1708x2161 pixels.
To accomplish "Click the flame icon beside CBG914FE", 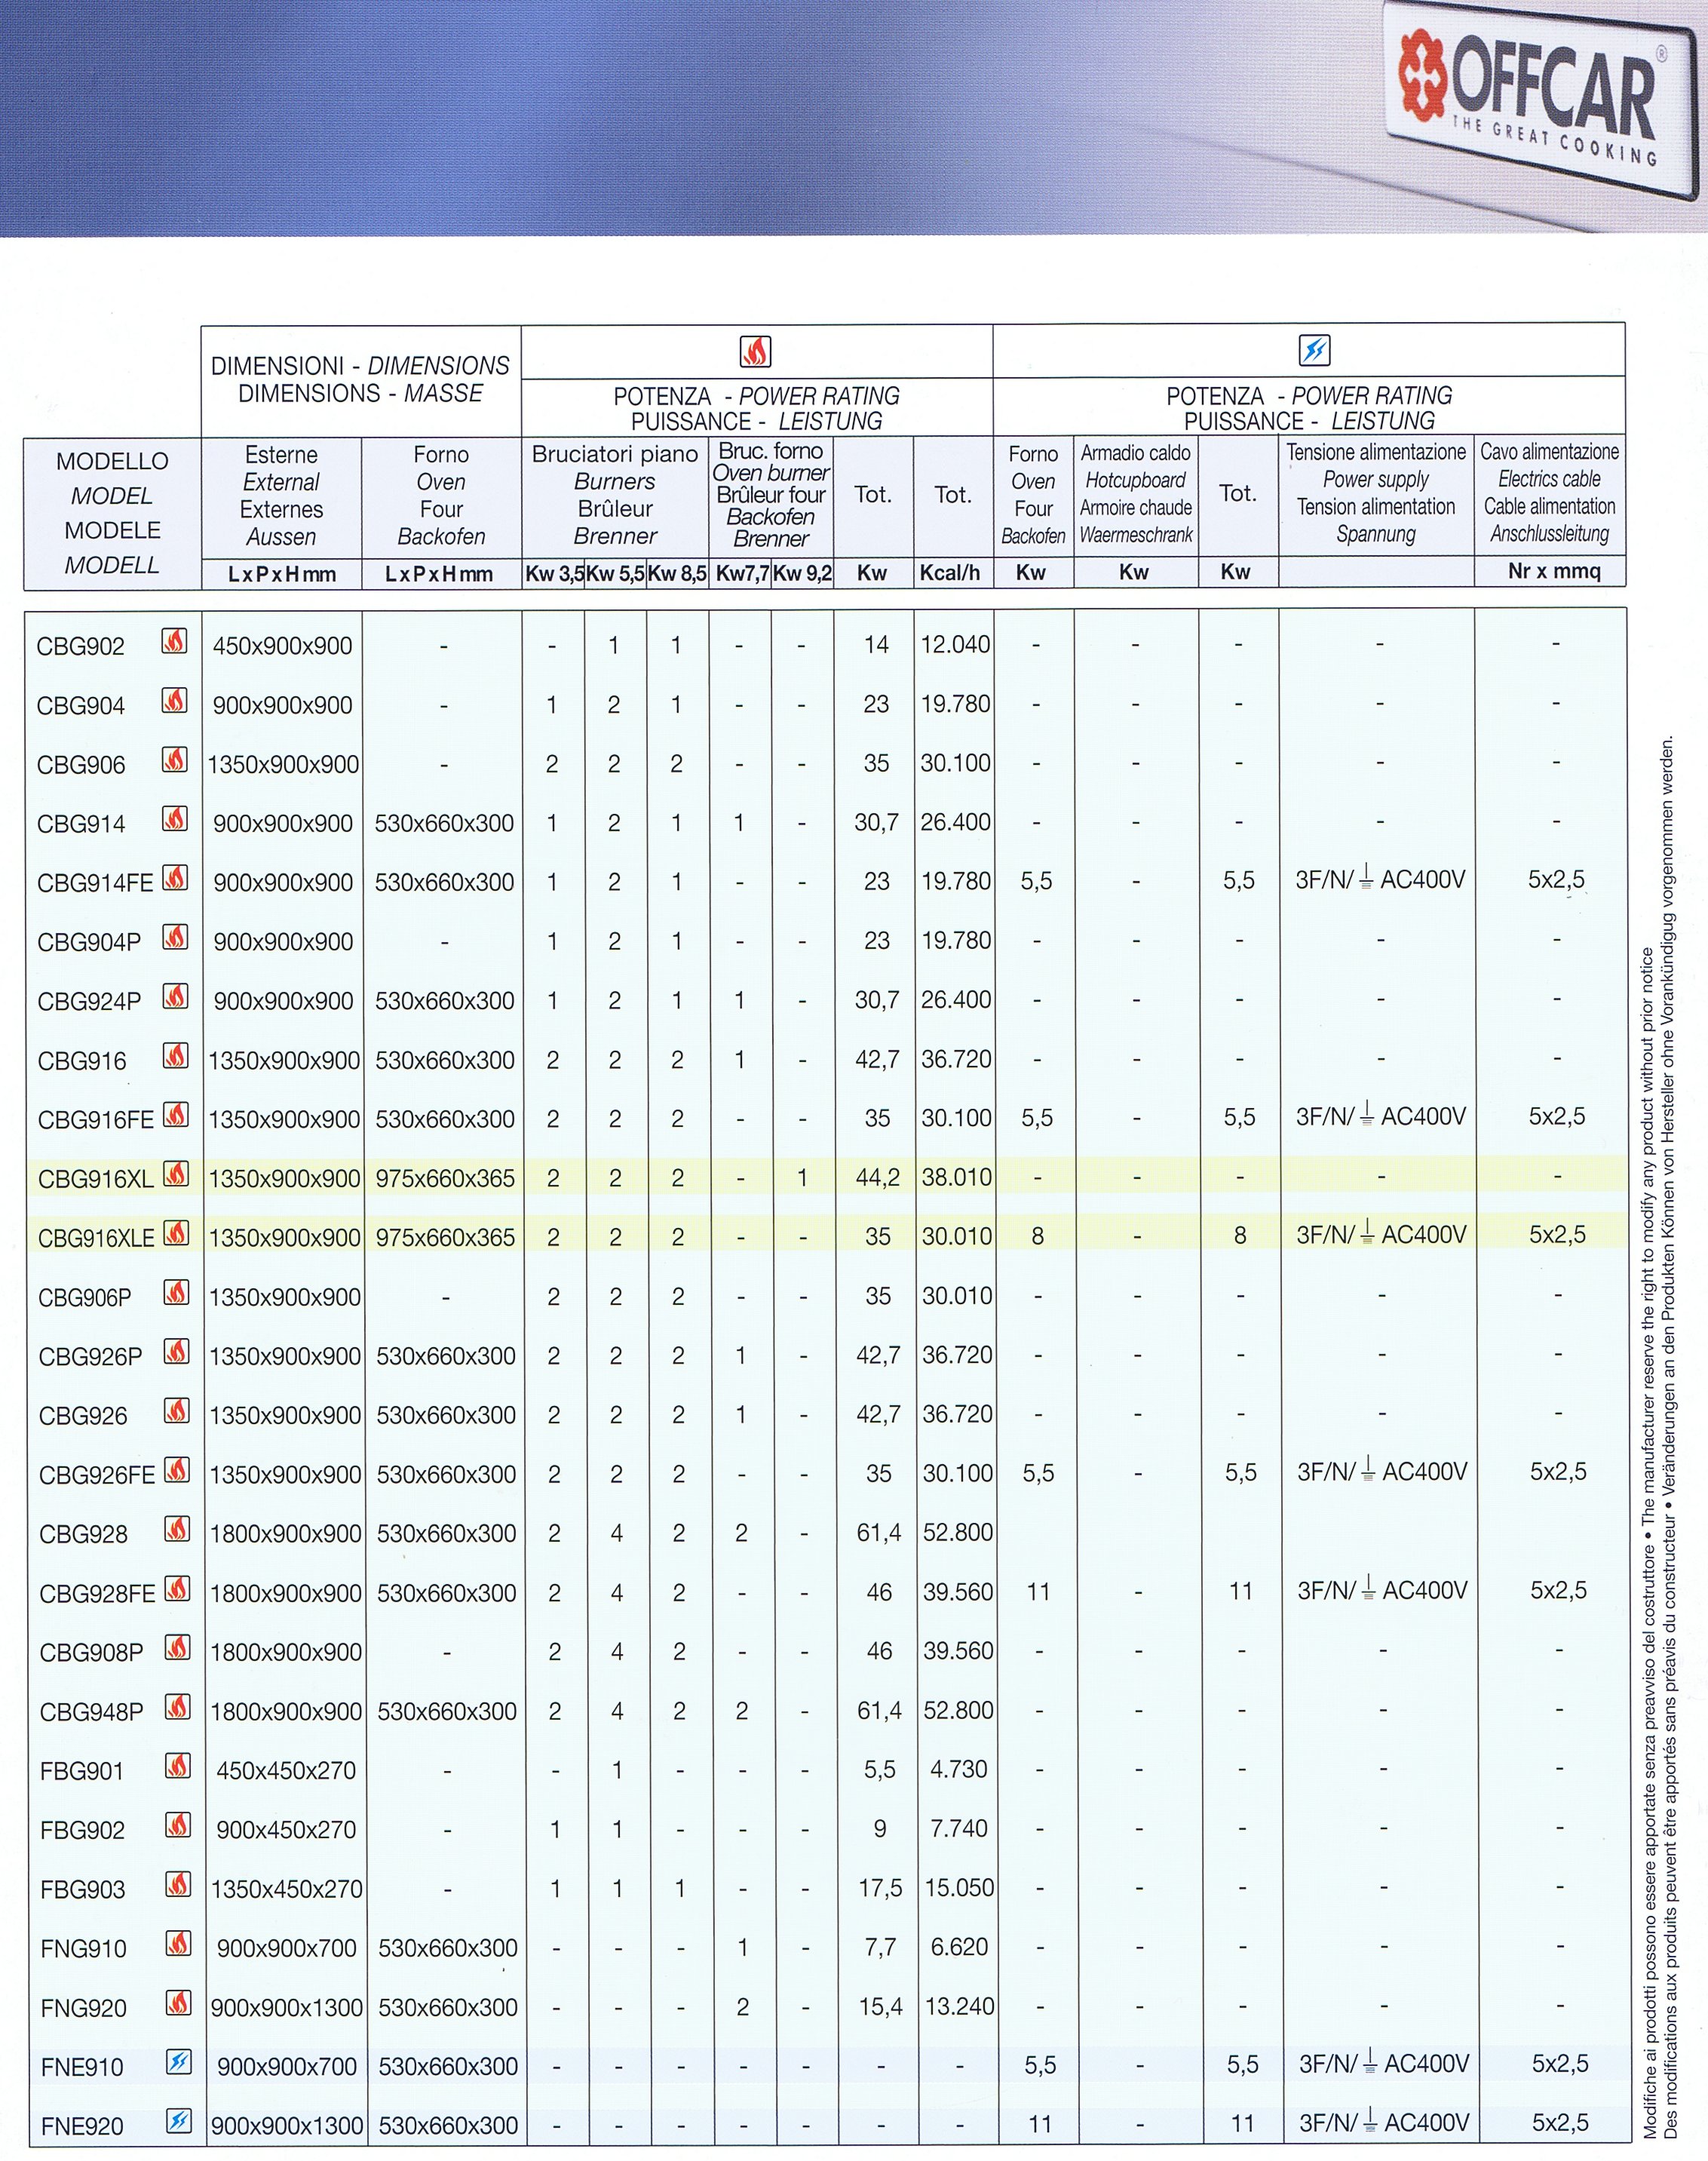I will pos(175,878).
